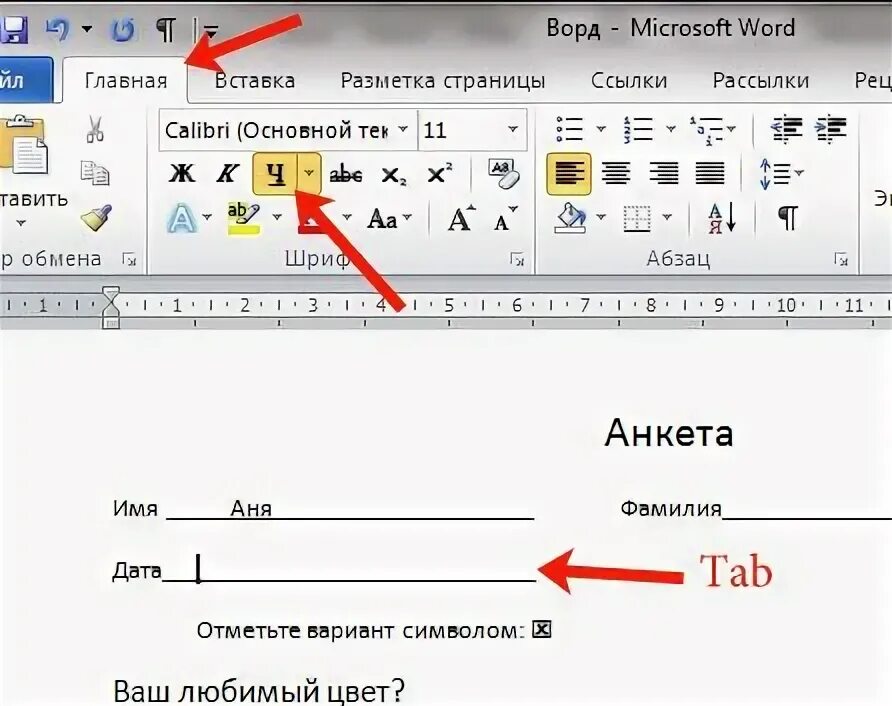
Task: Click the Copy icon
Action: [x=95, y=173]
